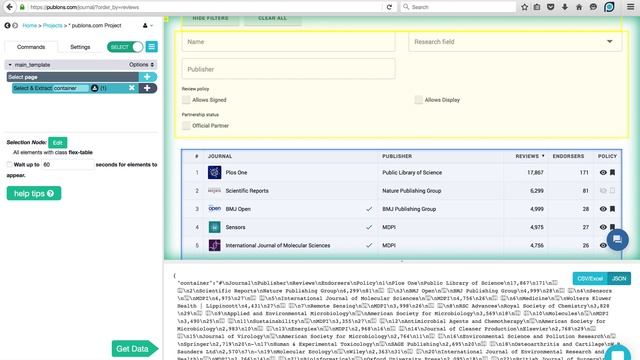The height and width of the screenshot is (360, 640).
Task: Switch to the Settings tab
Action: tap(80, 47)
